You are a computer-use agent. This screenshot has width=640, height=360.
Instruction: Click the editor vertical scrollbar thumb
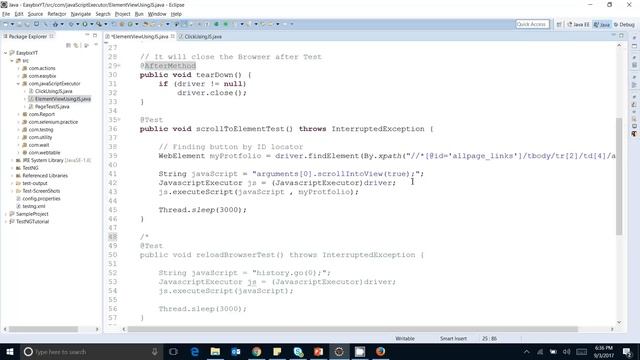tap(619, 176)
